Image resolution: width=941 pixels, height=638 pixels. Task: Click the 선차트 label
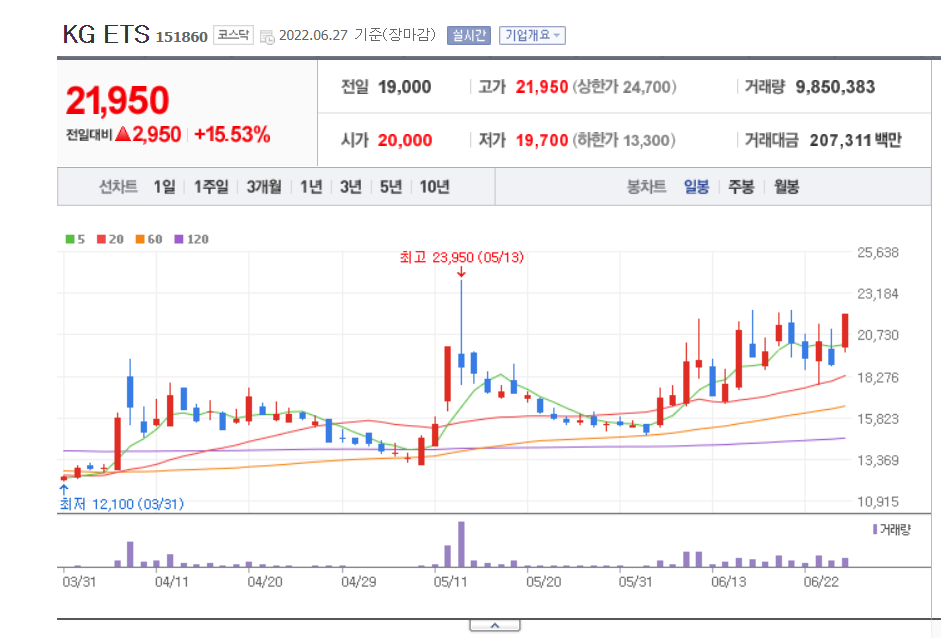(x=118, y=187)
